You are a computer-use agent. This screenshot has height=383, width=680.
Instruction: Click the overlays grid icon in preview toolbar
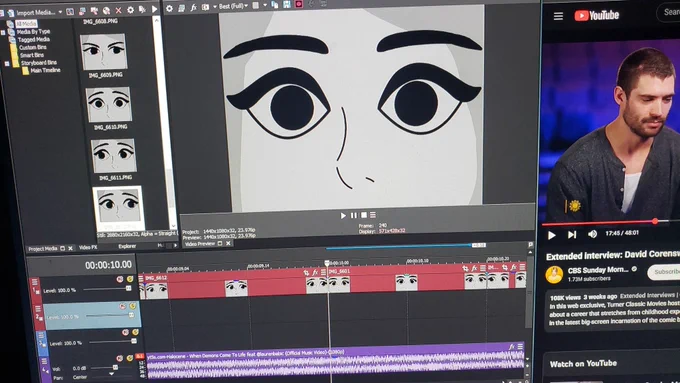[x=256, y=5]
